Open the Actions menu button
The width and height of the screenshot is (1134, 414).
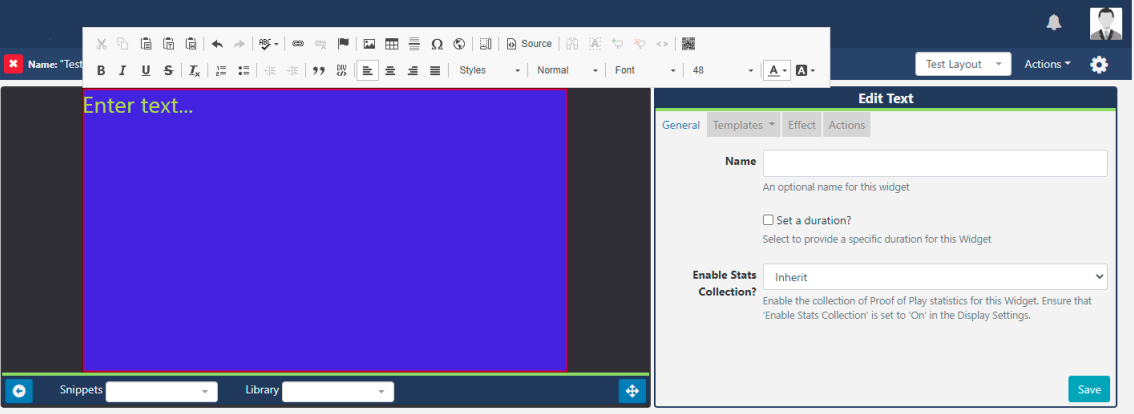(1047, 64)
